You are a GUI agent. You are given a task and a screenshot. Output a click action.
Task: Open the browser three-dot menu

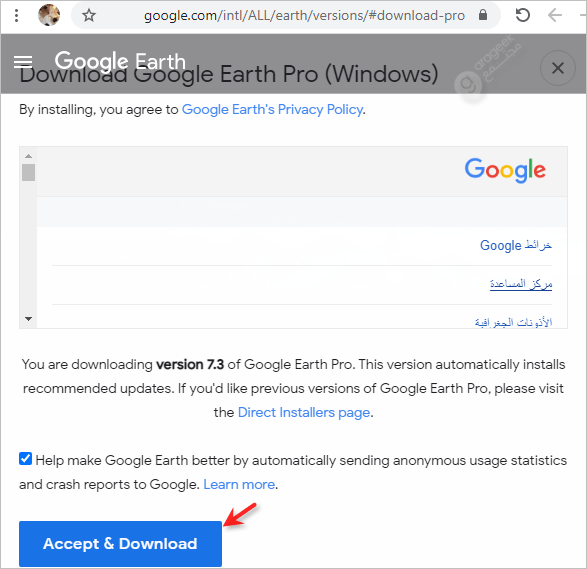(x=16, y=15)
